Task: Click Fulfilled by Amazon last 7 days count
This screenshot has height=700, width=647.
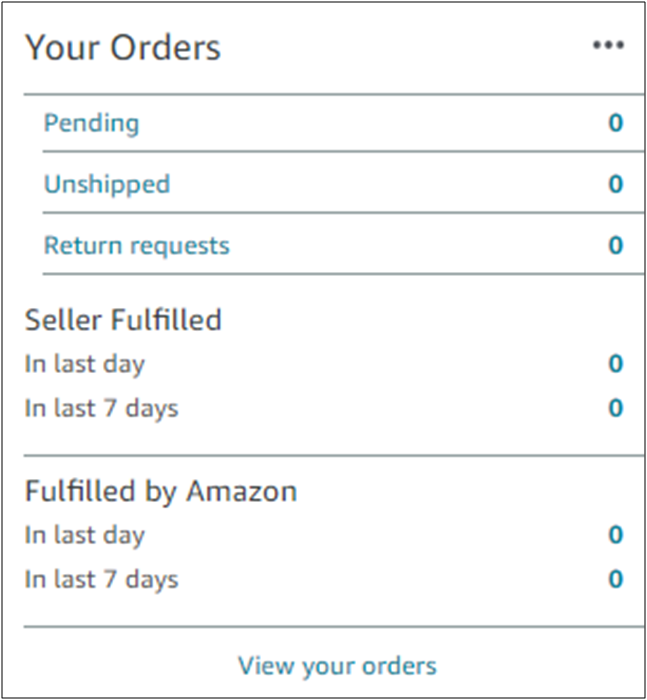Action: click(x=616, y=579)
